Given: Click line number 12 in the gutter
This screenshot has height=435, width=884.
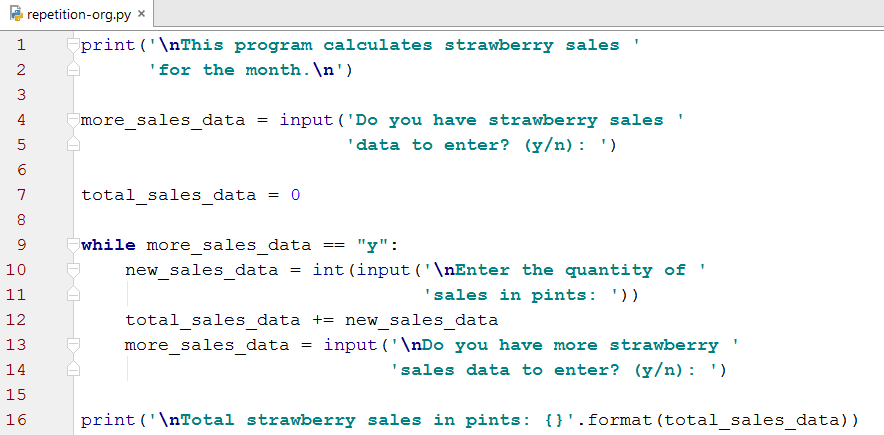Looking at the screenshot, I should (21, 320).
